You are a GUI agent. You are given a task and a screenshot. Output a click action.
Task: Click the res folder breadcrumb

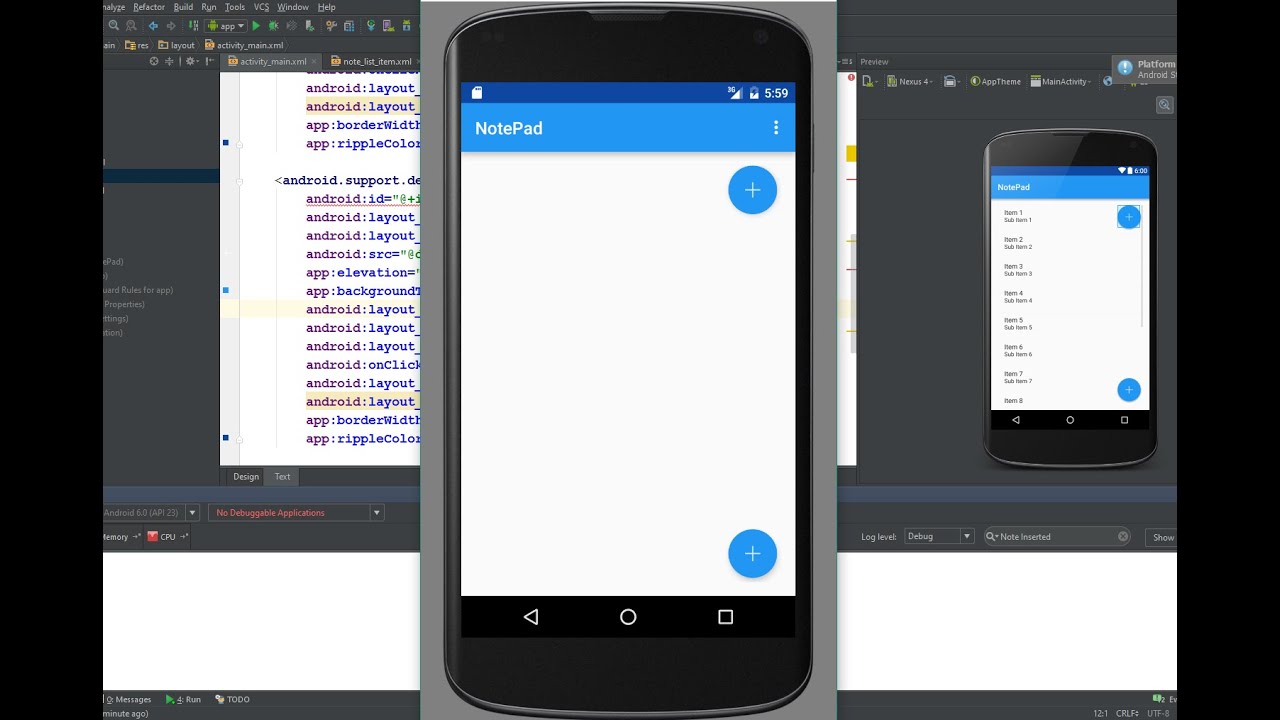pos(135,45)
